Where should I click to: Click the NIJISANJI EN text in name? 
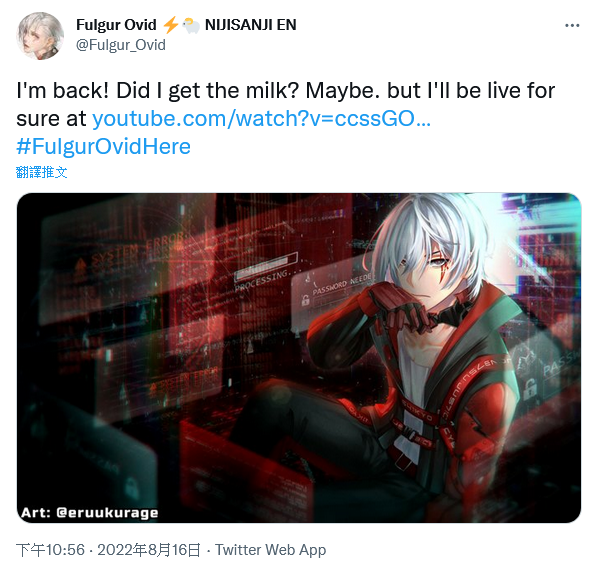tap(251, 25)
